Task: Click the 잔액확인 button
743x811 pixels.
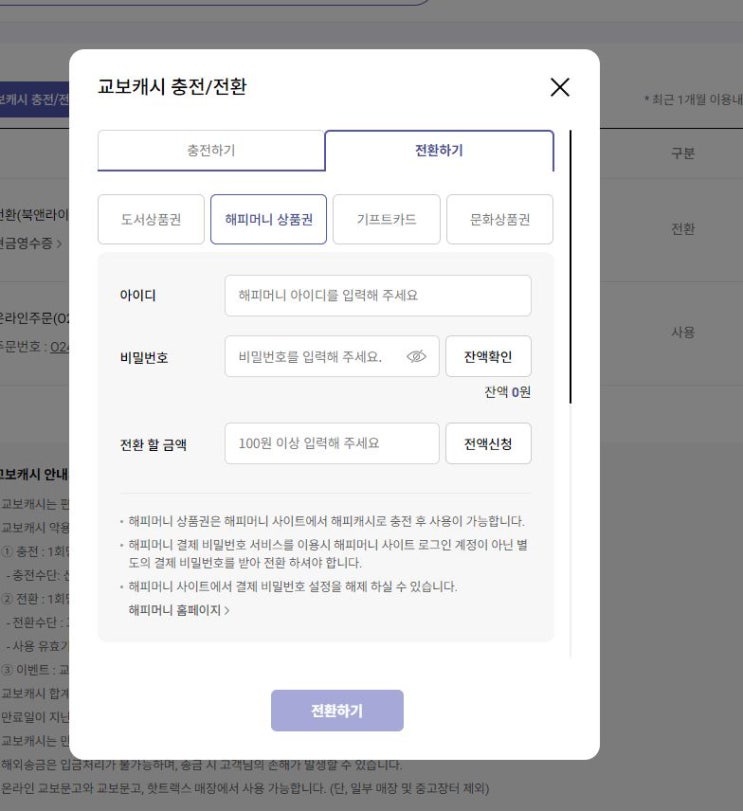Action: click(488, 356)
